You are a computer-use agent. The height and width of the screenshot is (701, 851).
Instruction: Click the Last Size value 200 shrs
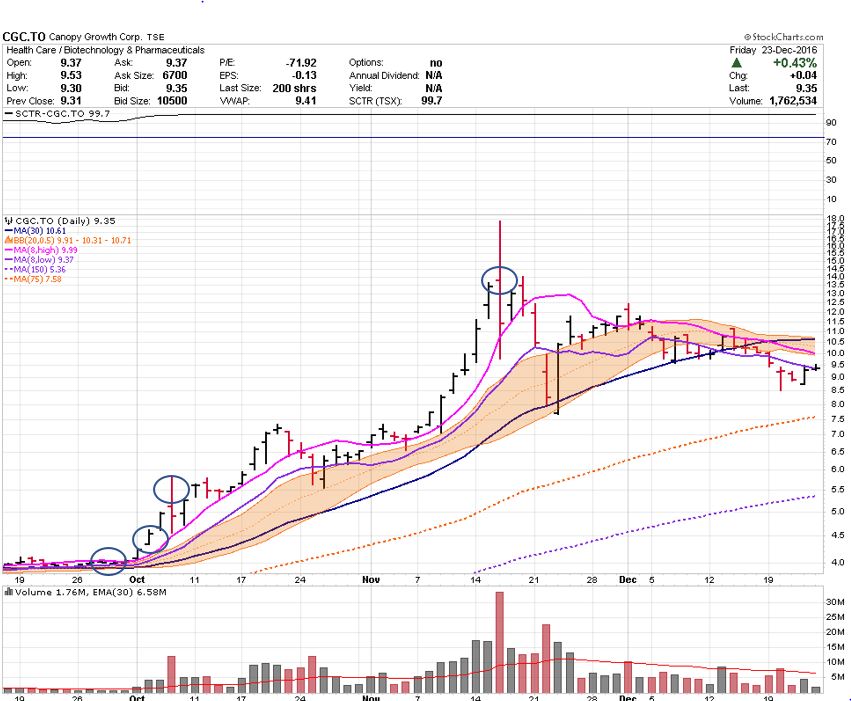tap(294, 88)
